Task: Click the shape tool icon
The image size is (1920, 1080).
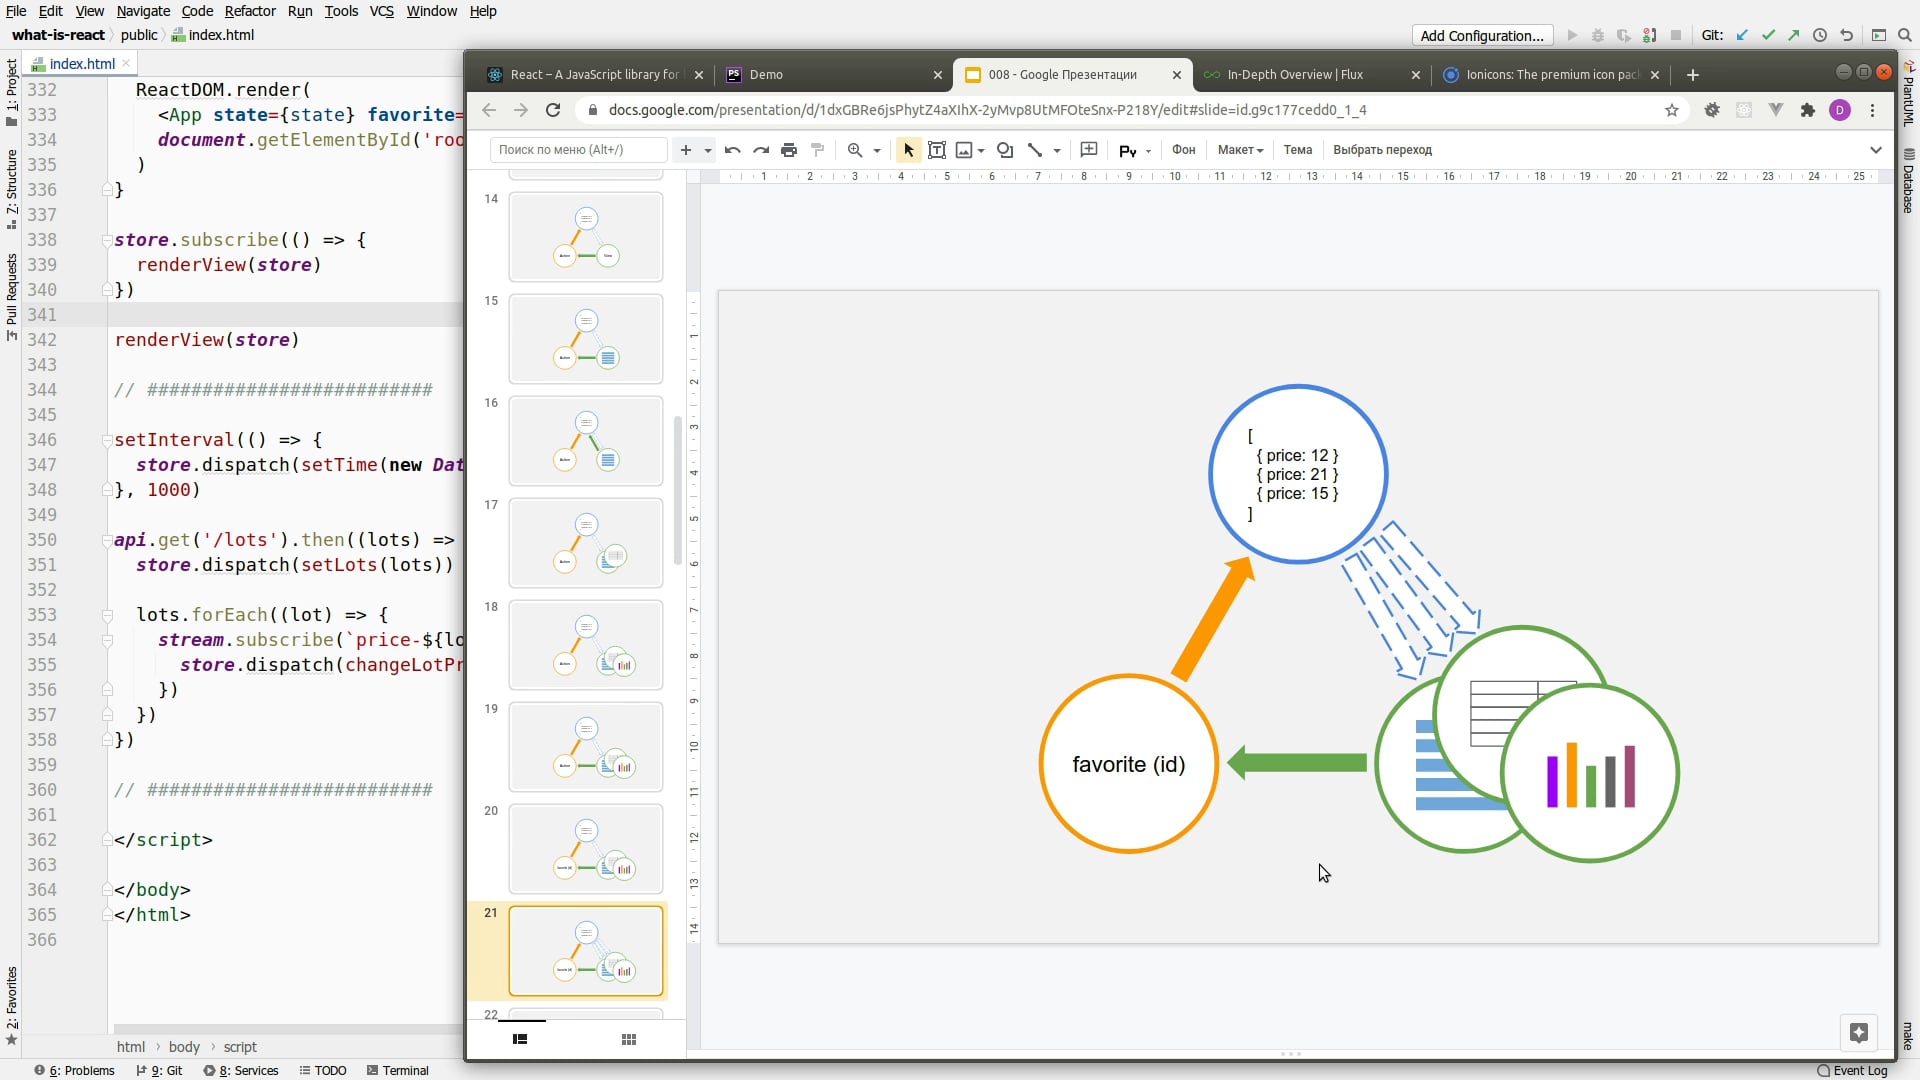Action: coord(1005,150)
